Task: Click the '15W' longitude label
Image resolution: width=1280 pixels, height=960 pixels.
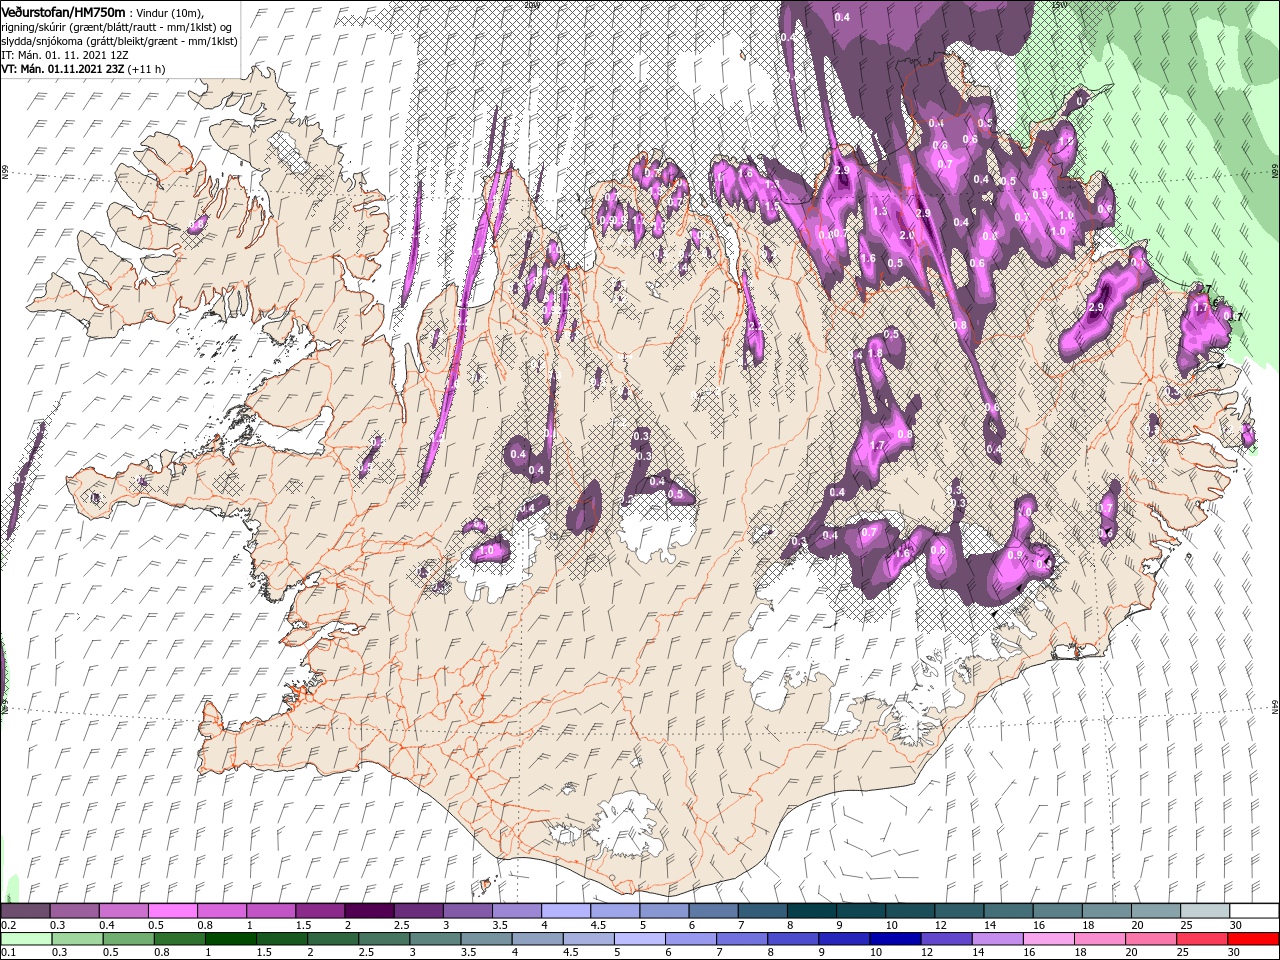Action: [x=1058, y=5]
